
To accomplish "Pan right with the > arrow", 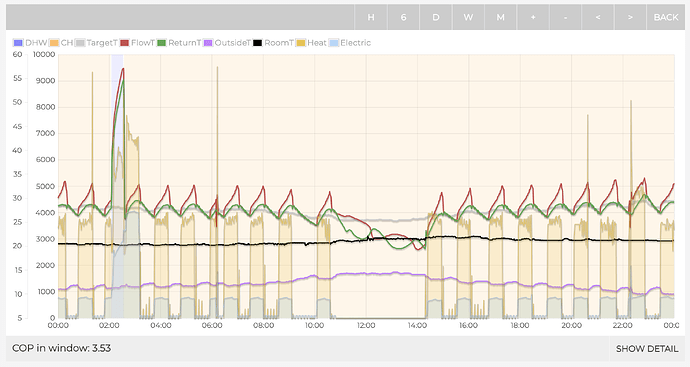I will pyautogui.click(x=630, y=17).
